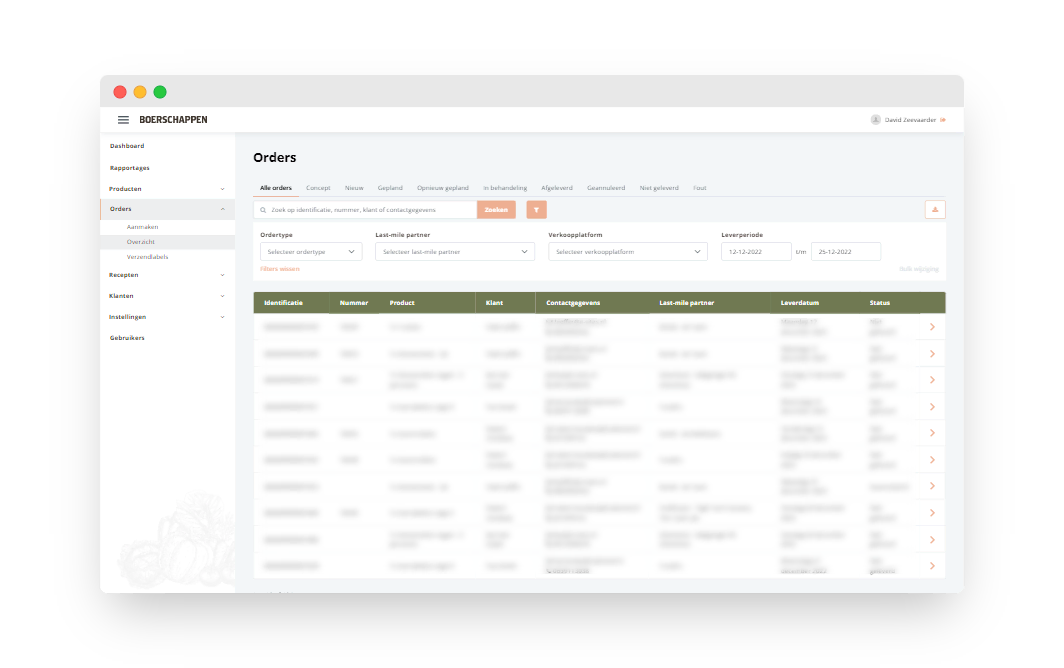Image resolution: width=1064 pixels, height=668 pixels.
Task: Open the Ordertype dropdown
Action: [311, 252]
